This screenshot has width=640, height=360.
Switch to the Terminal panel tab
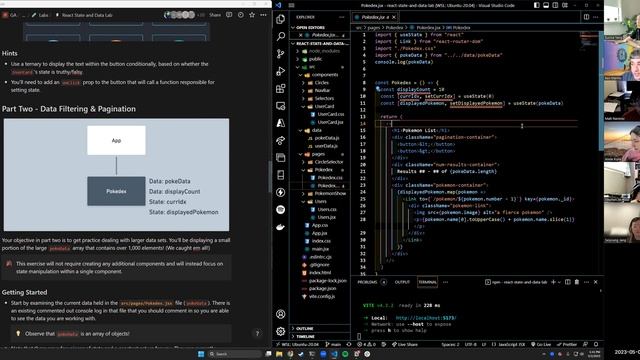427,282
